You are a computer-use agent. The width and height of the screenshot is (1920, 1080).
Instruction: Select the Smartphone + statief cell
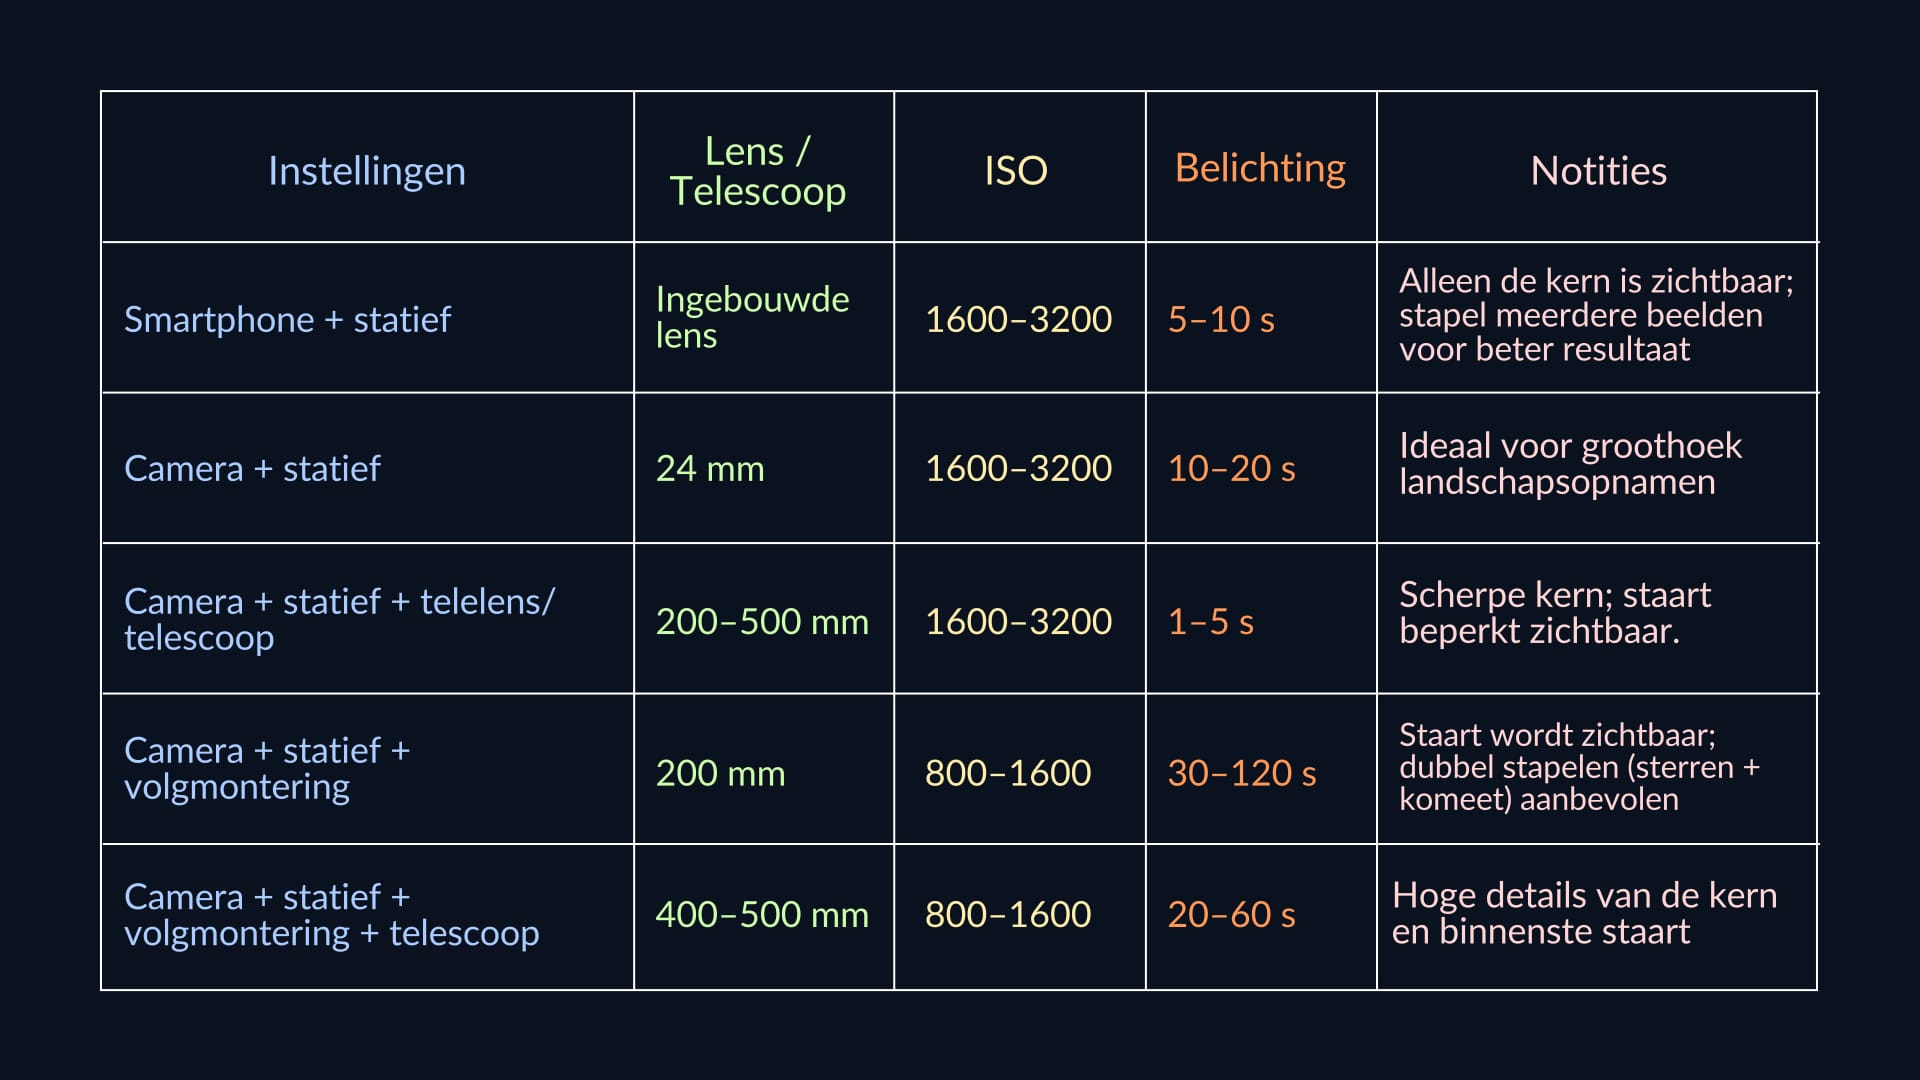[287, 320]
